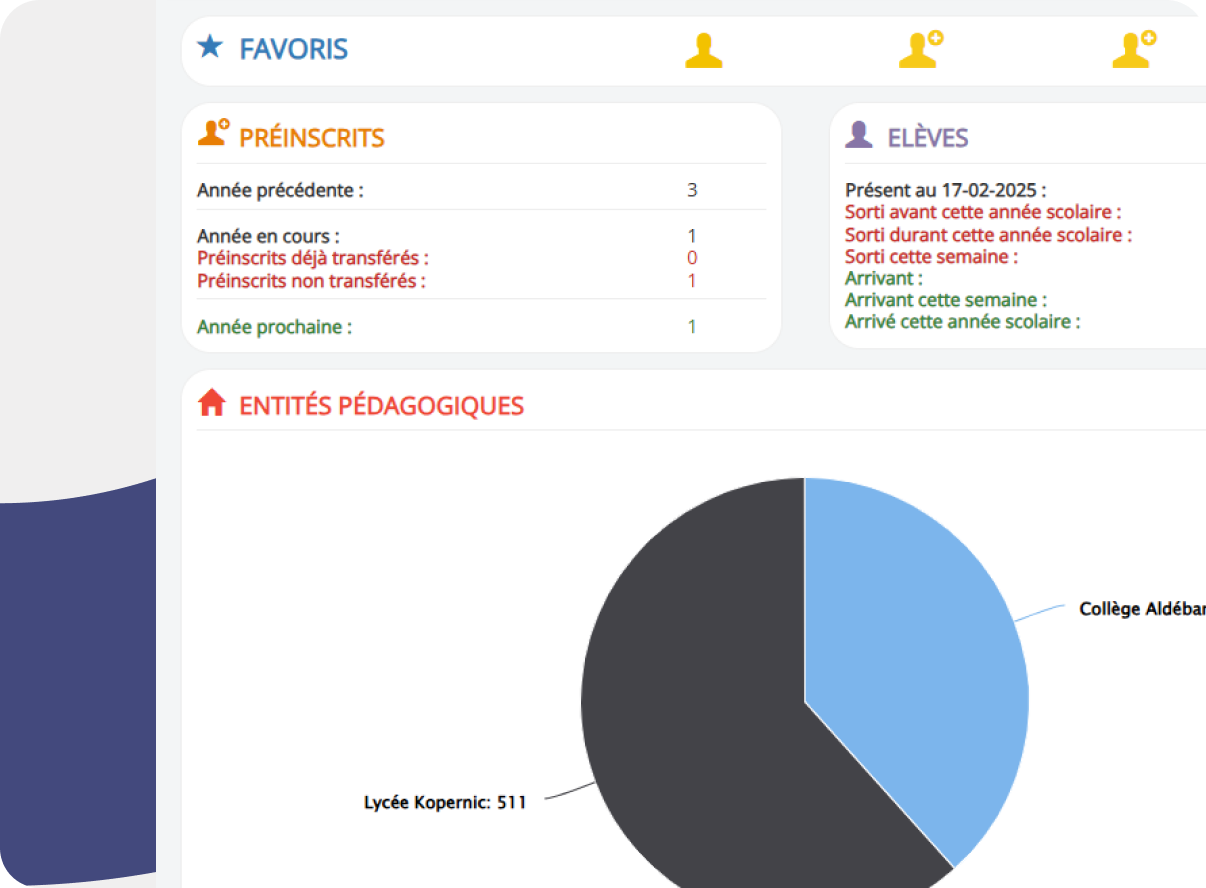Open the green Année prochaine entry
The image size is (1206, 888).
(274, 327)
